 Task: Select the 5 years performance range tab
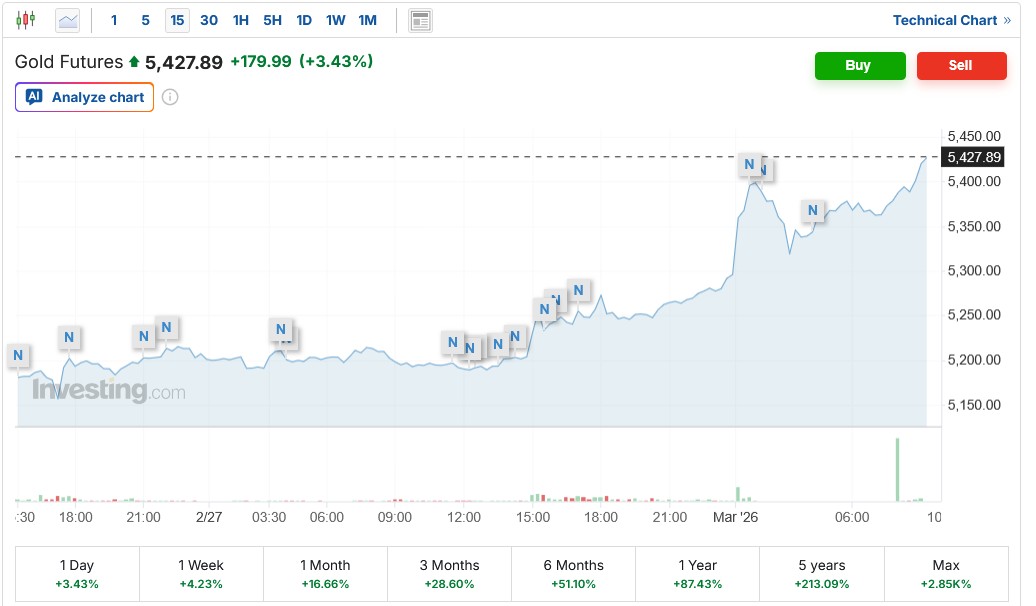tap(822, 574)
